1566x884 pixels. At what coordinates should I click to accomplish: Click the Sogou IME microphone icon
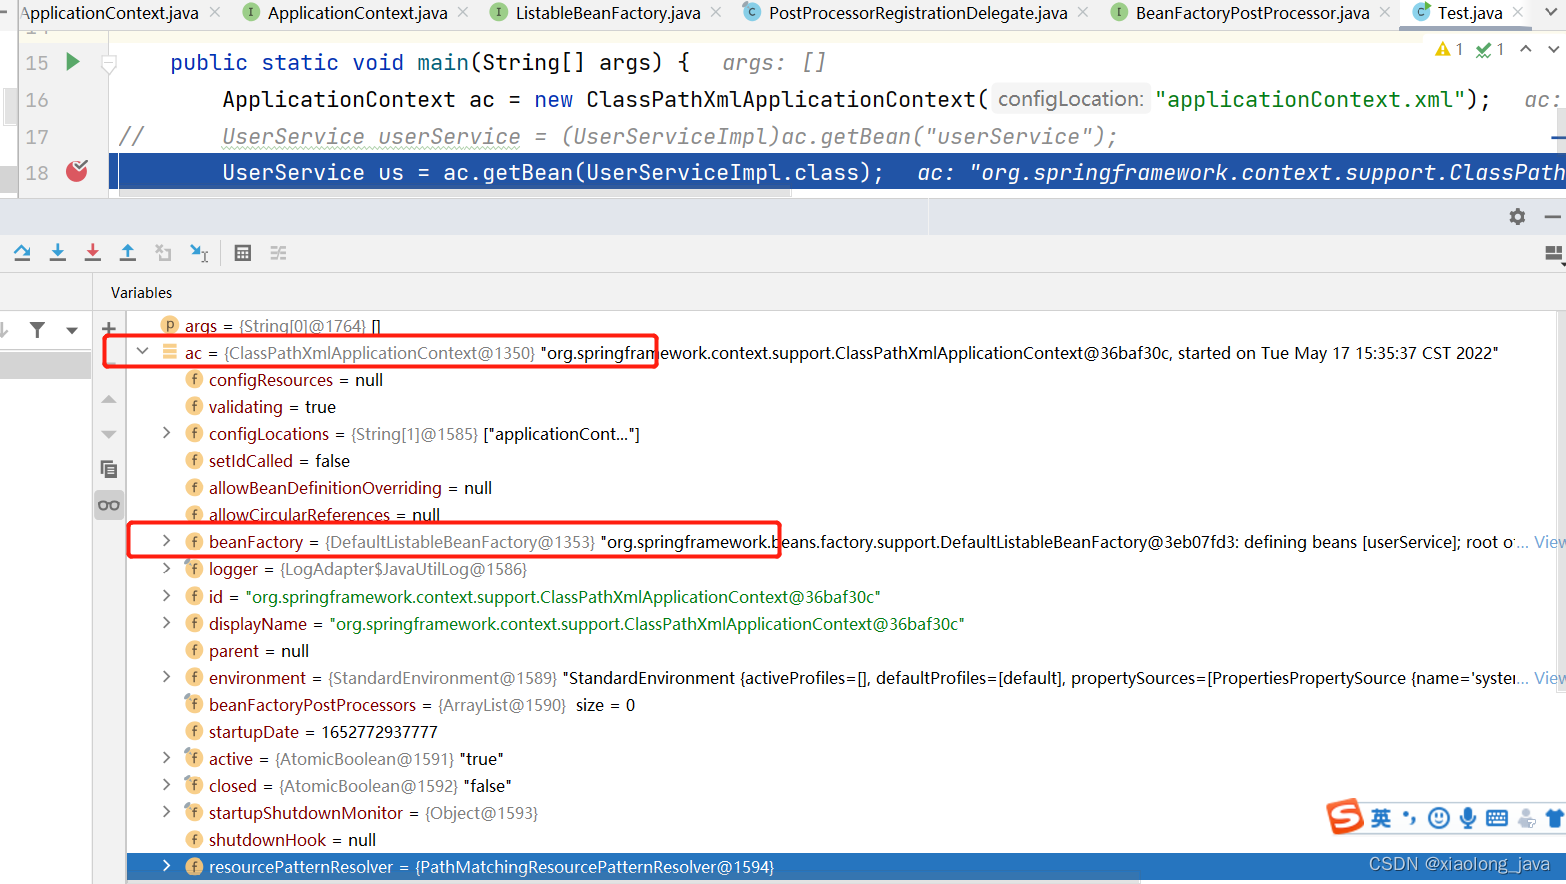tap(1467, 818)
